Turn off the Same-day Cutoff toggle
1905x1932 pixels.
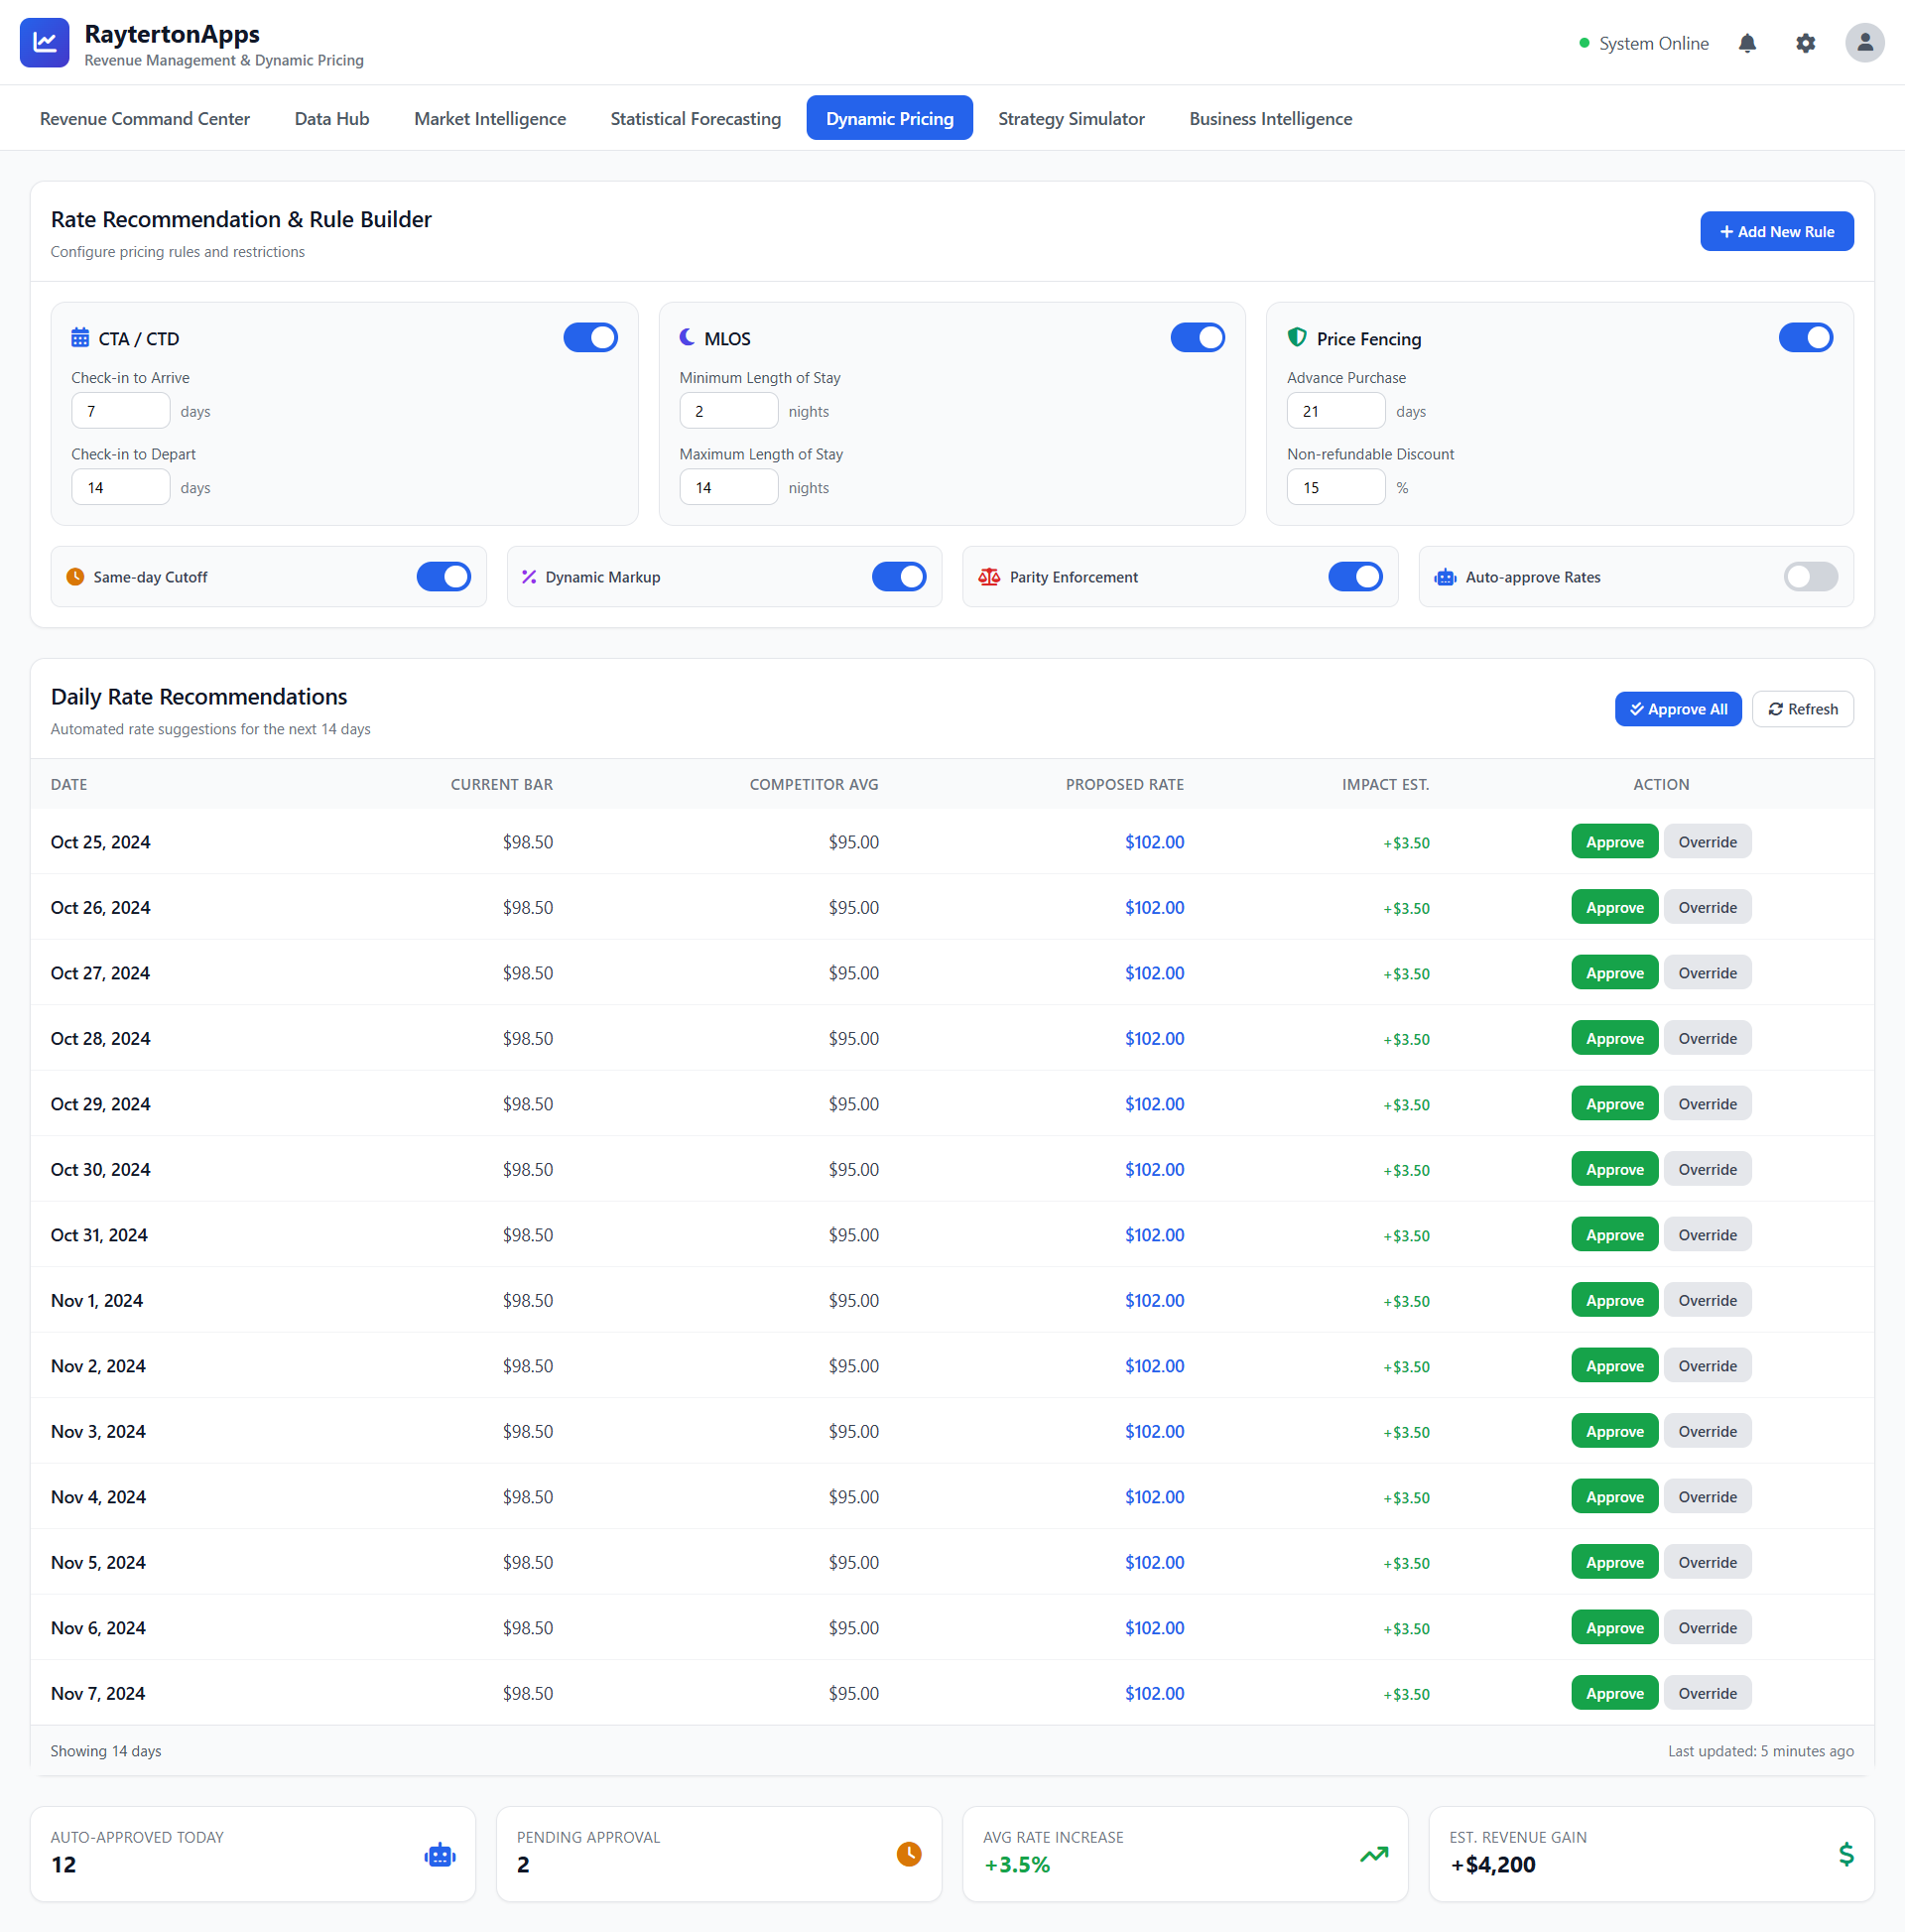click(x=443, y=577)
